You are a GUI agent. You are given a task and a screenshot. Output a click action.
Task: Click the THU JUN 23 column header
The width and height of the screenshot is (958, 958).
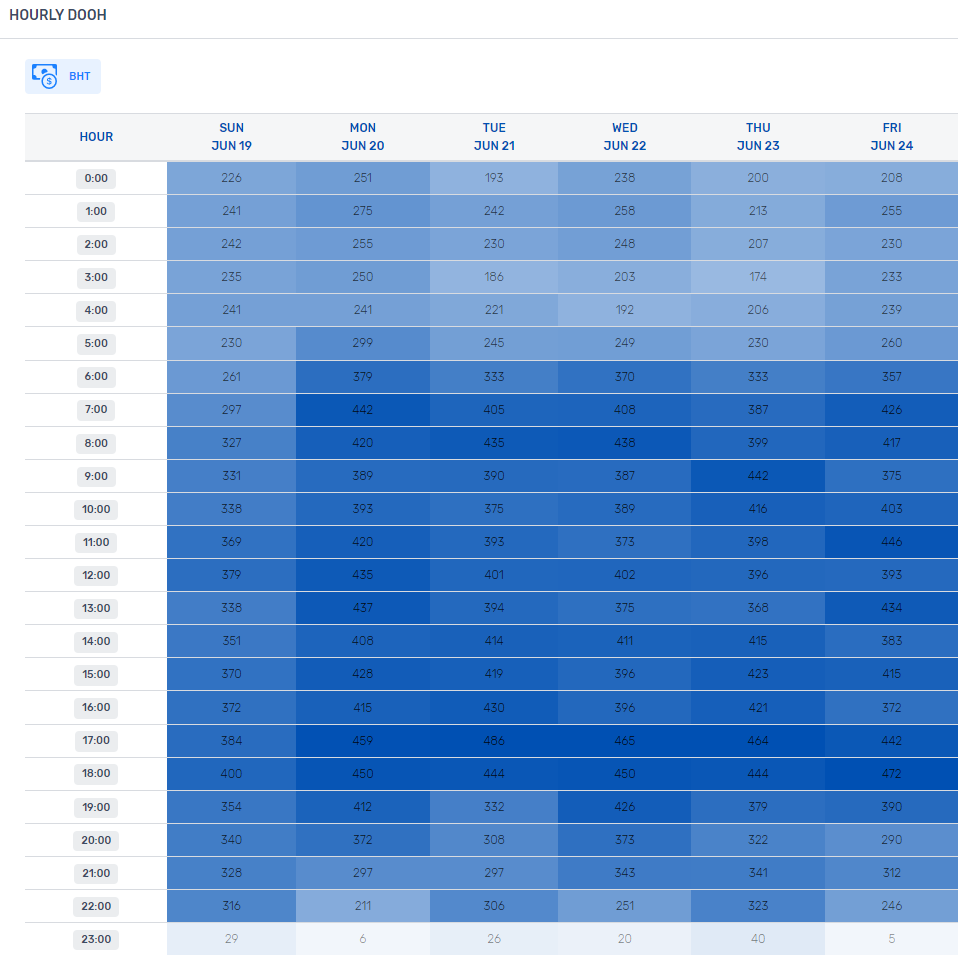coord(758,137)
